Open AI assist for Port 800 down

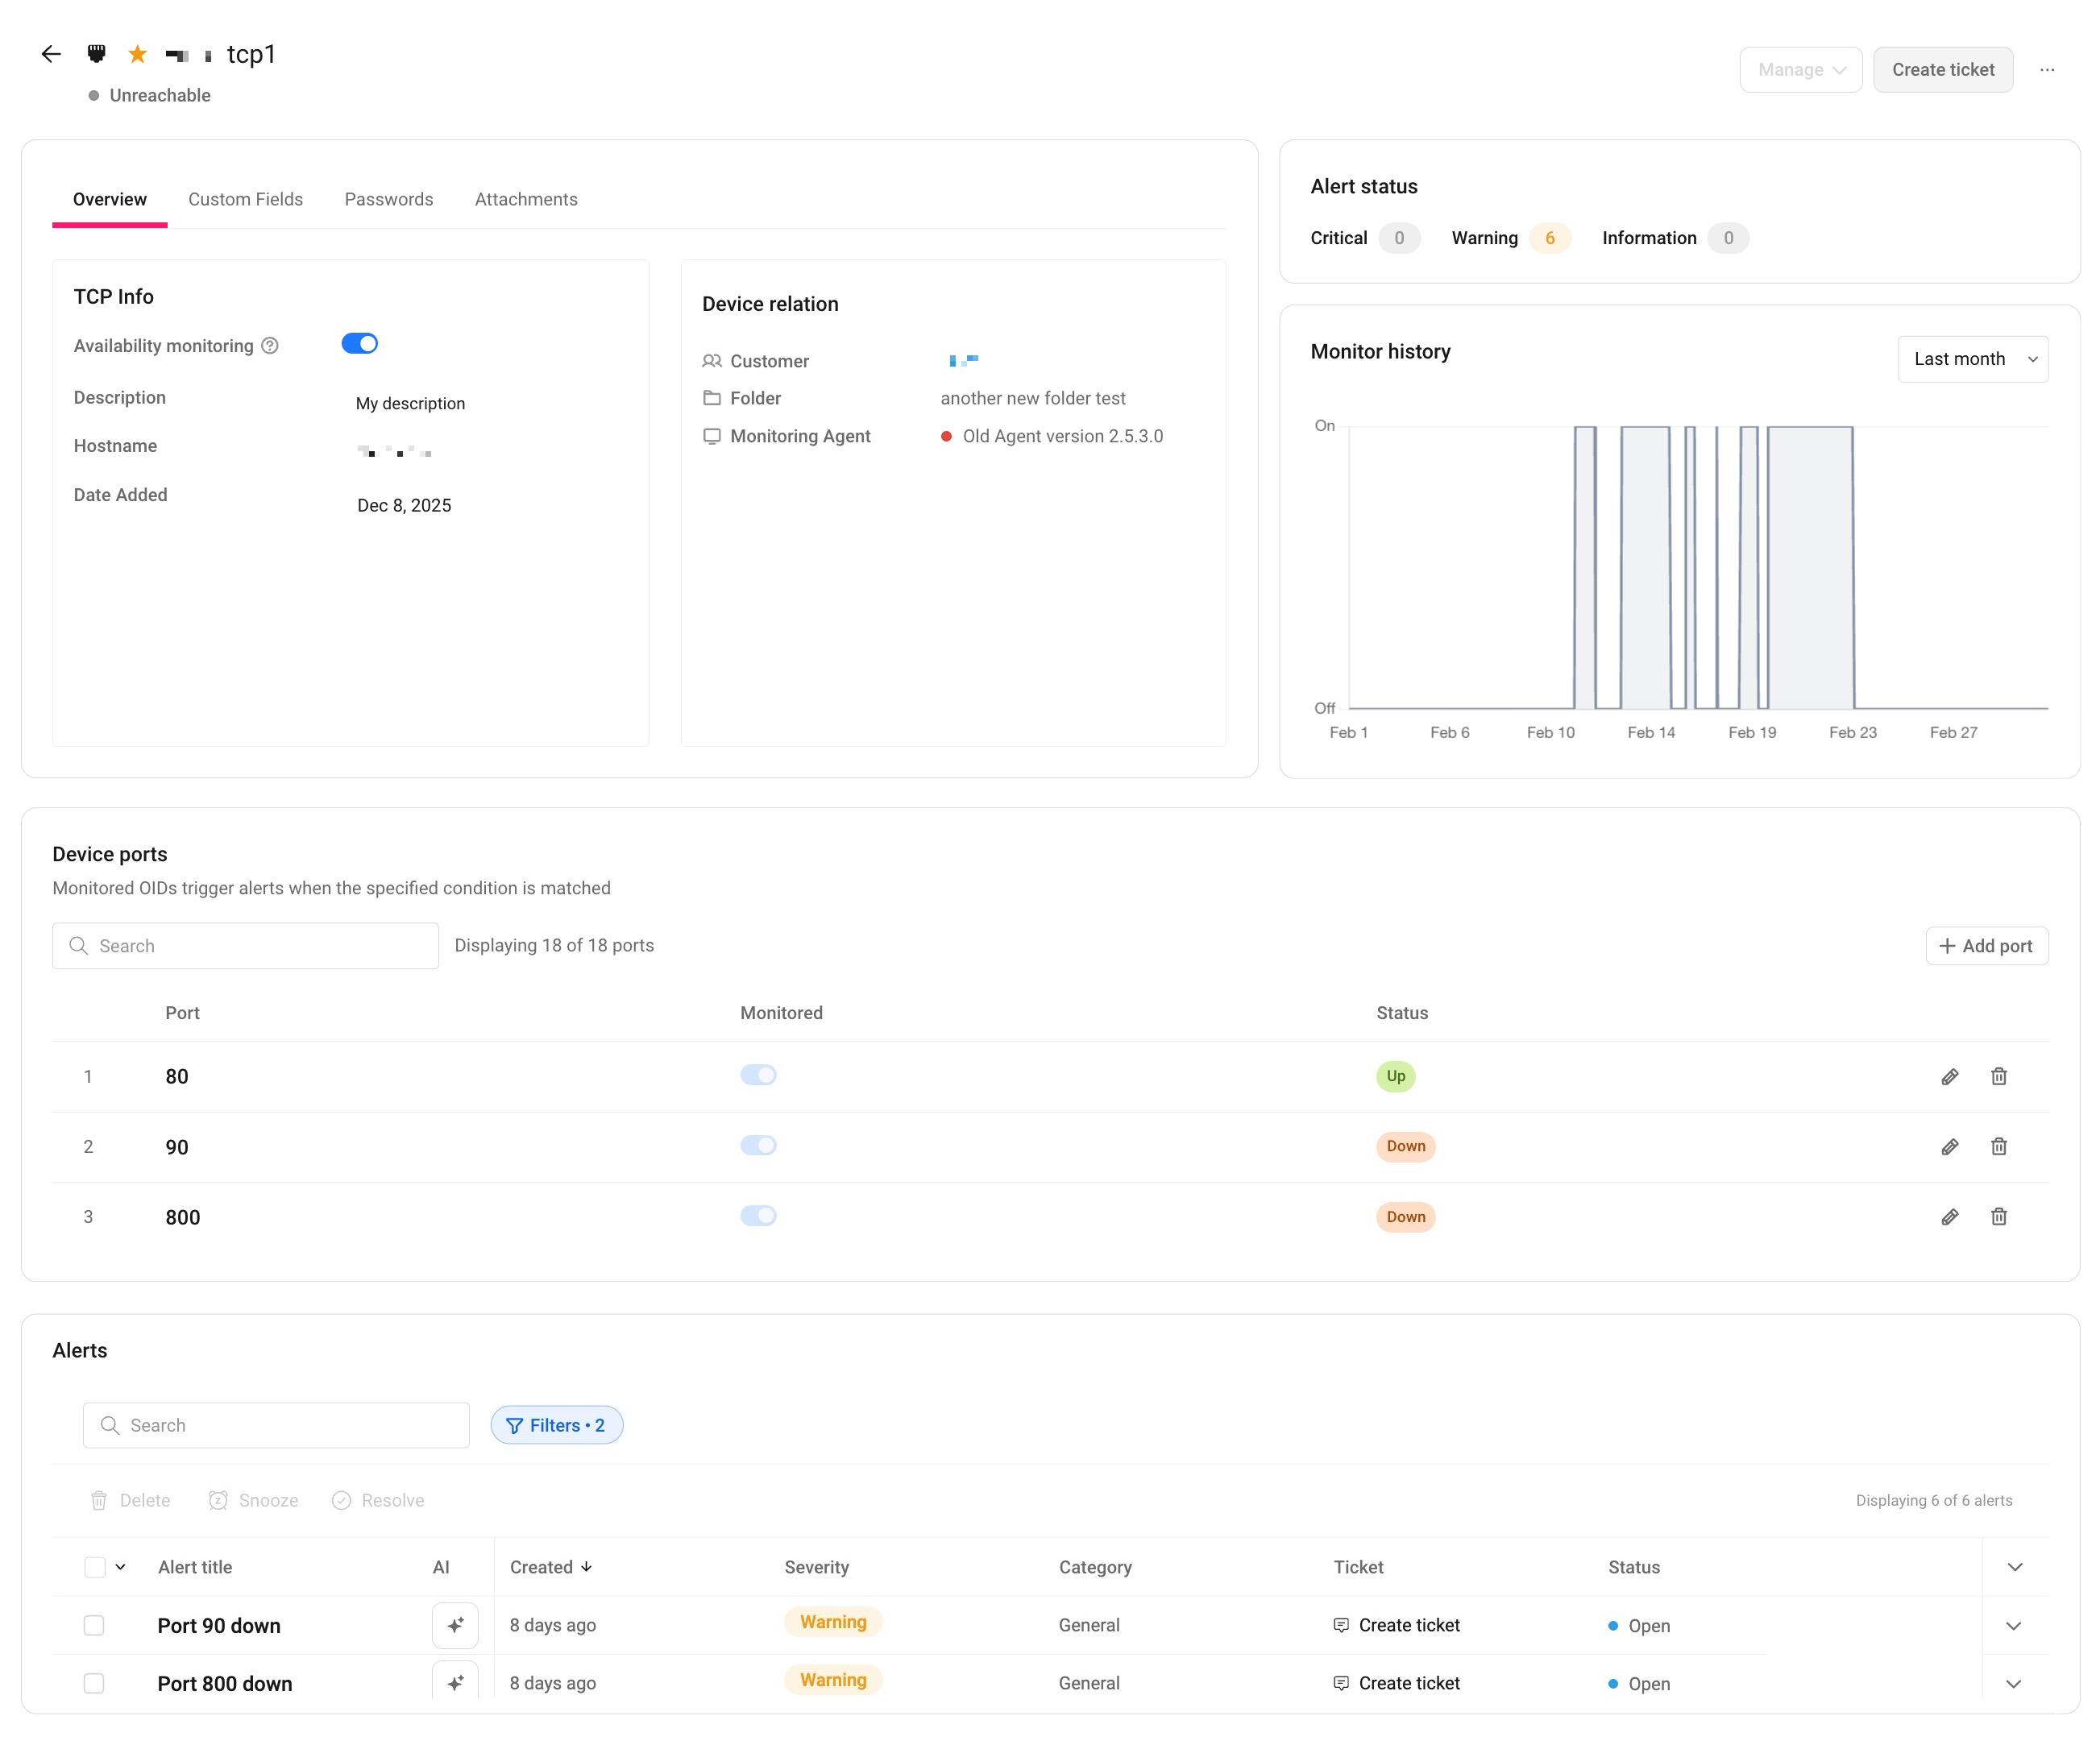coord(455,1683)
